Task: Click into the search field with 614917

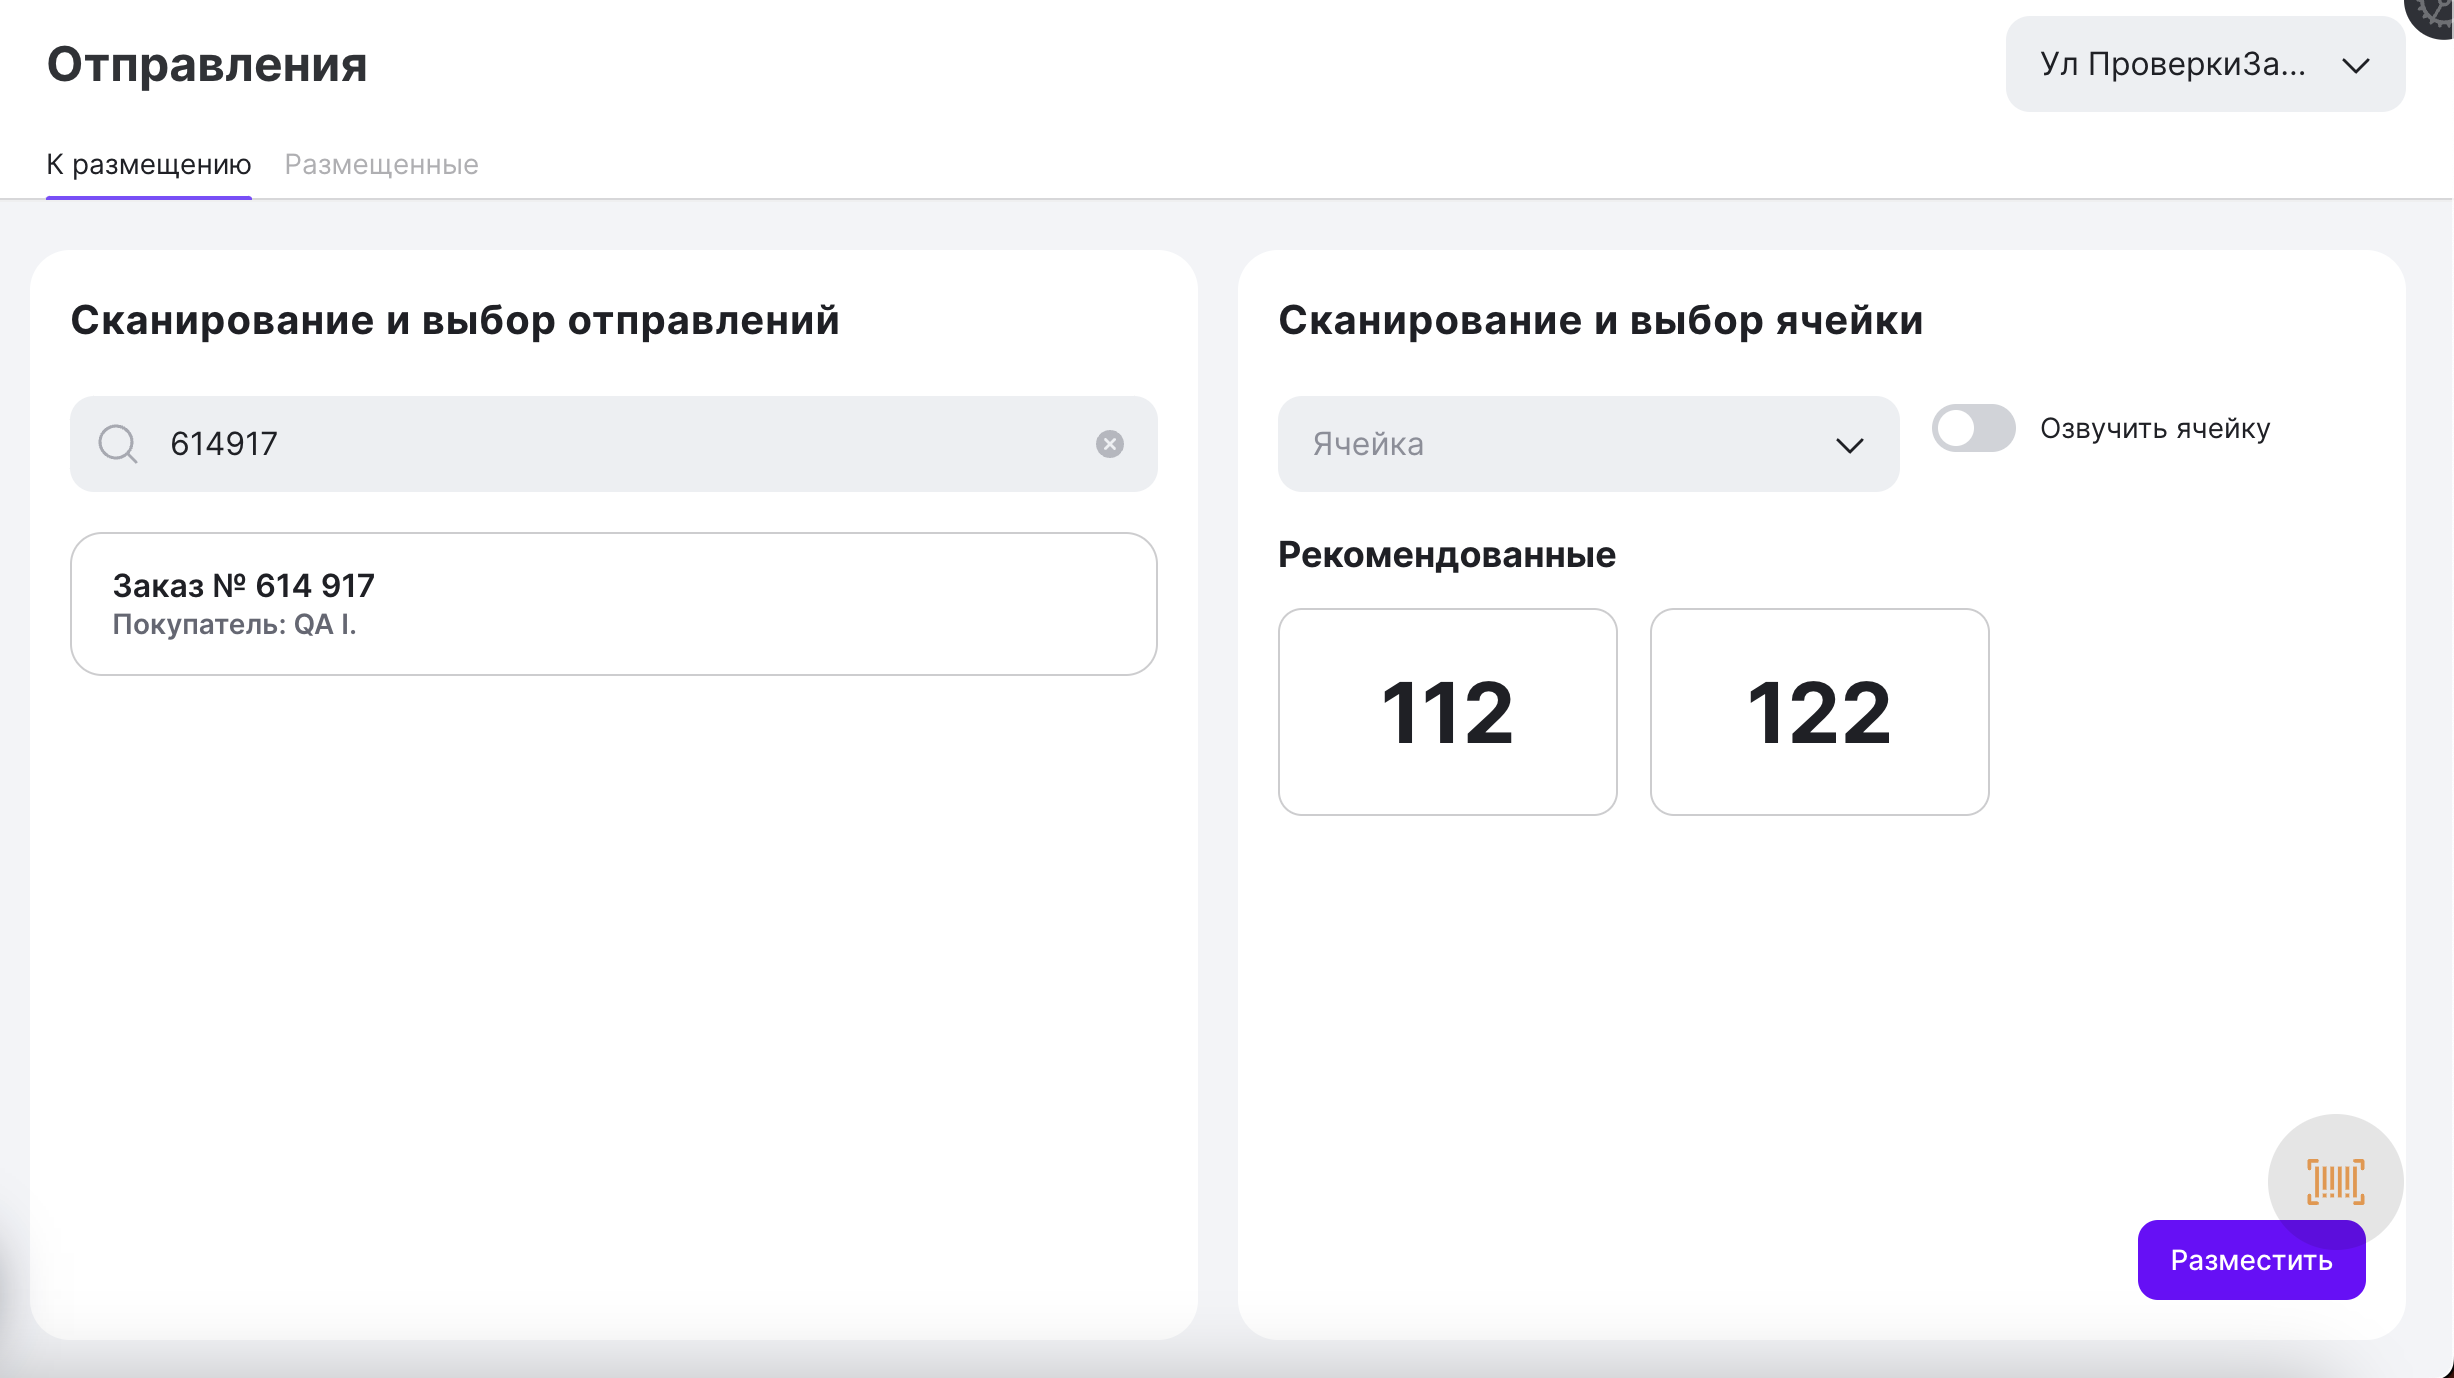Action: click(x=620, y=444)
